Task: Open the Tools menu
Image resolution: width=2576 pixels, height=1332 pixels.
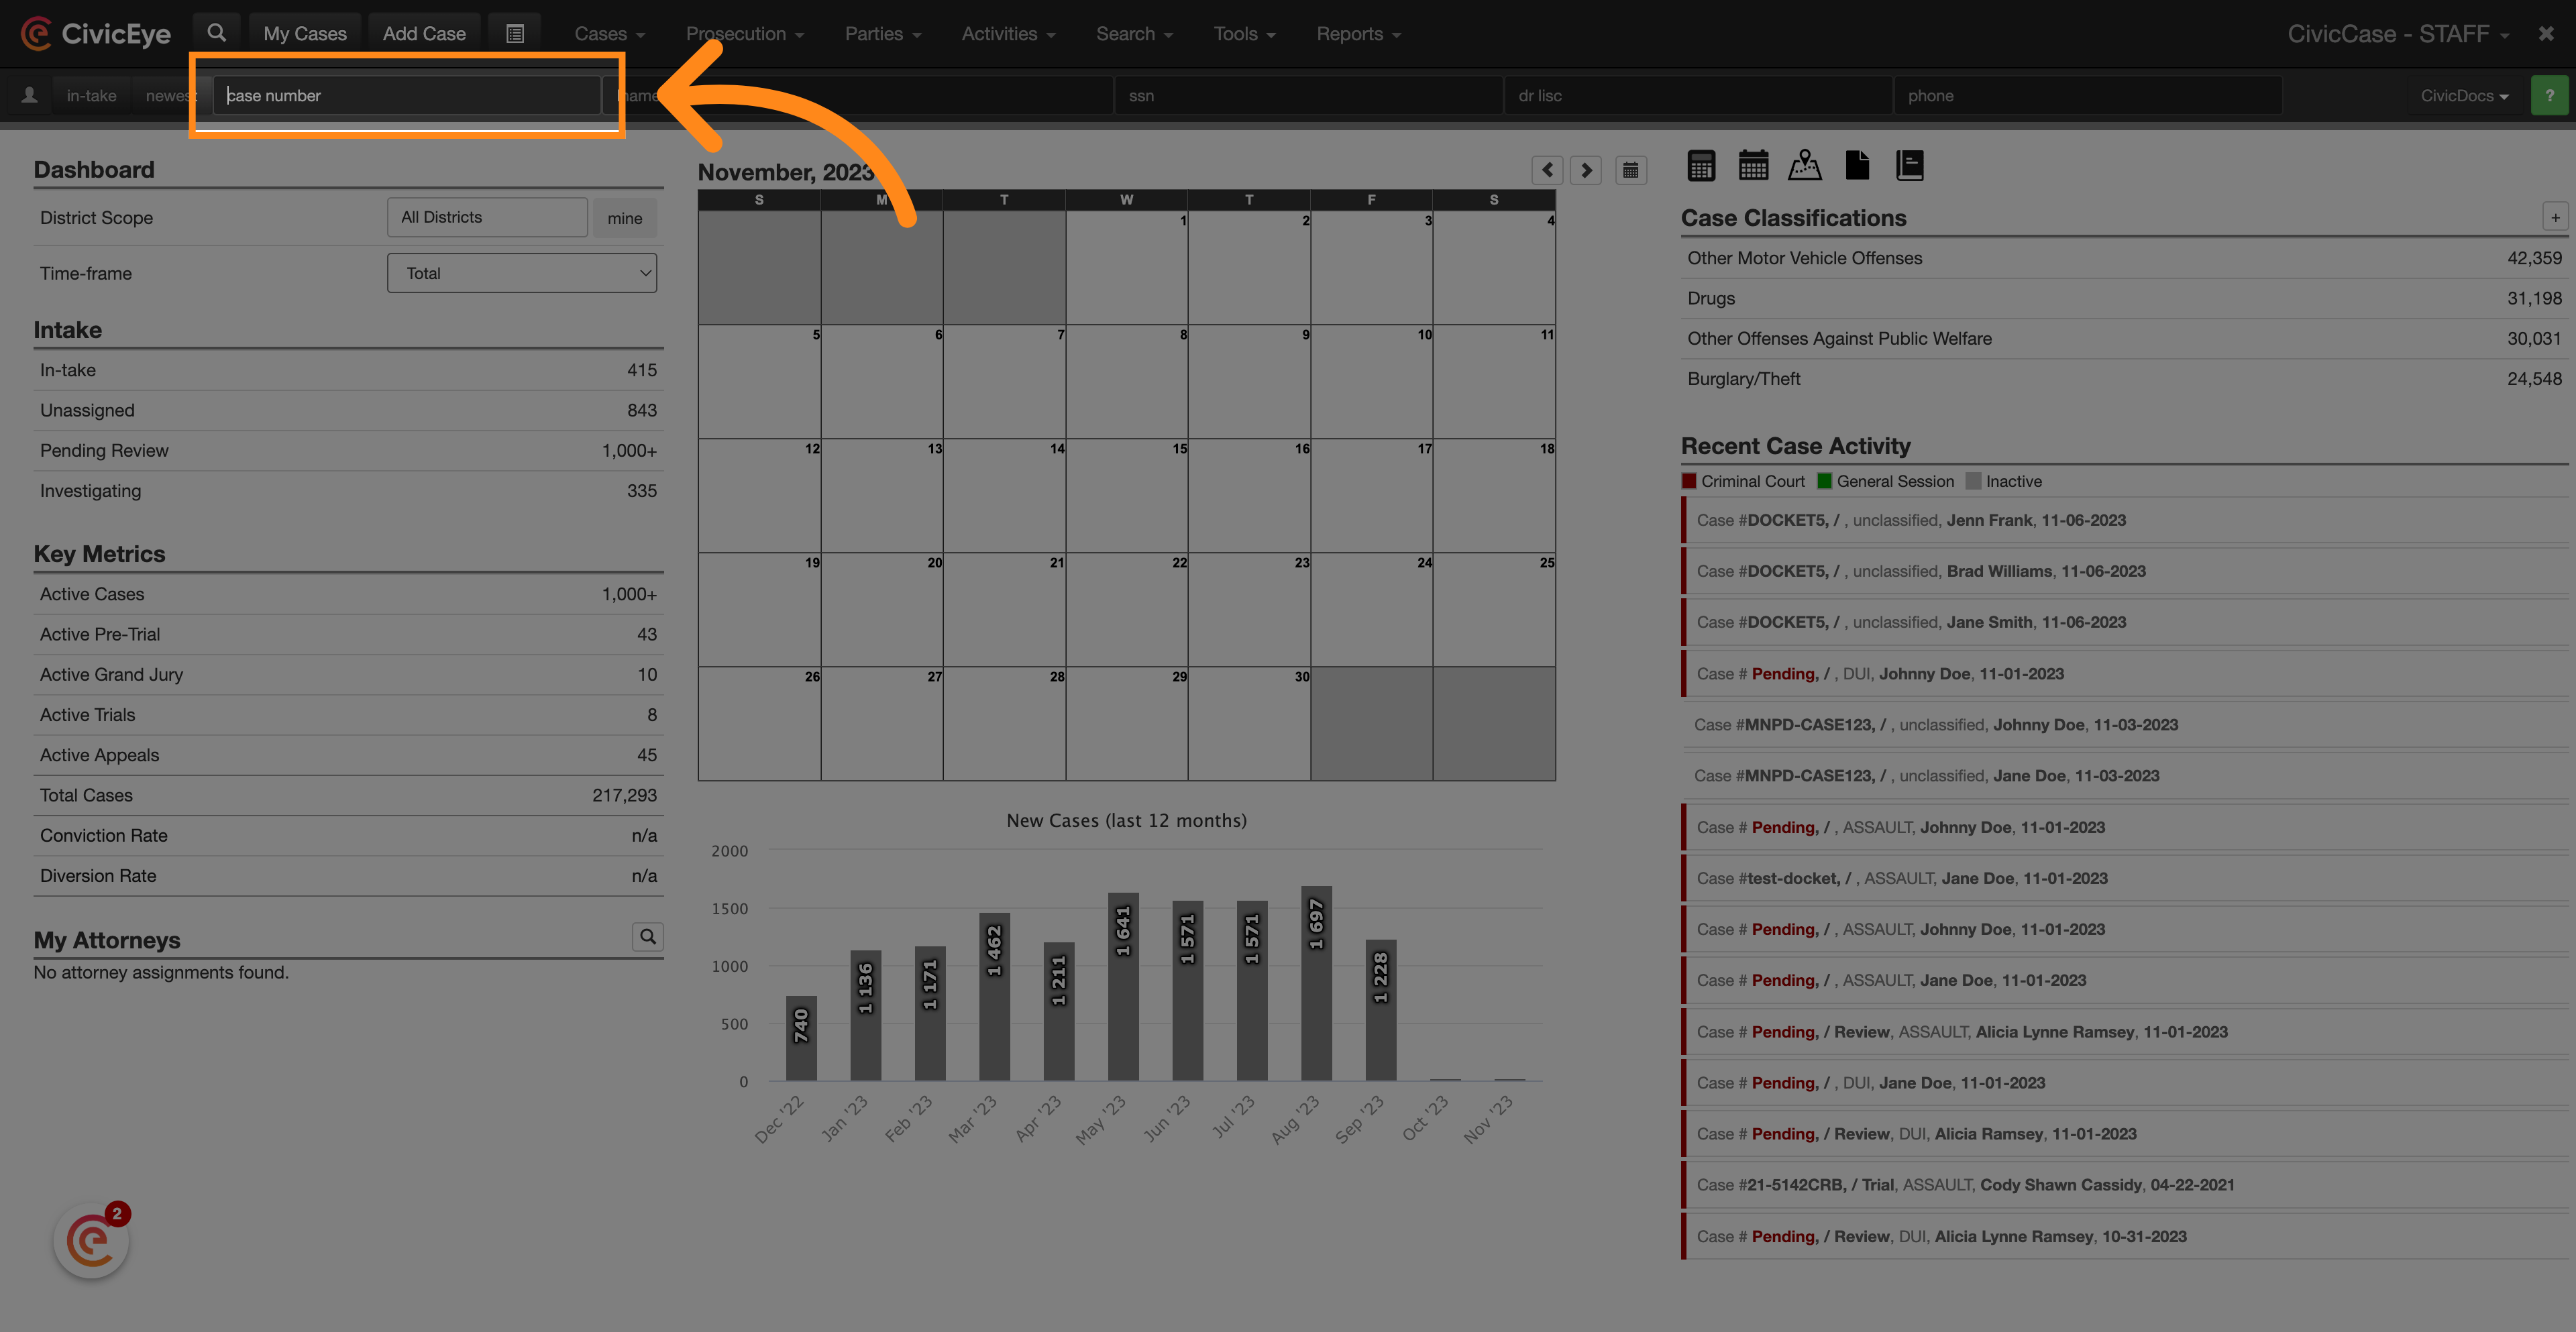Action: [1244, 34]
